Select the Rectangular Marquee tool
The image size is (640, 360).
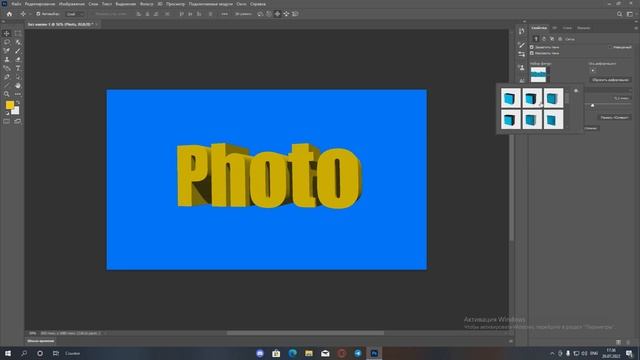click(18, 33)
